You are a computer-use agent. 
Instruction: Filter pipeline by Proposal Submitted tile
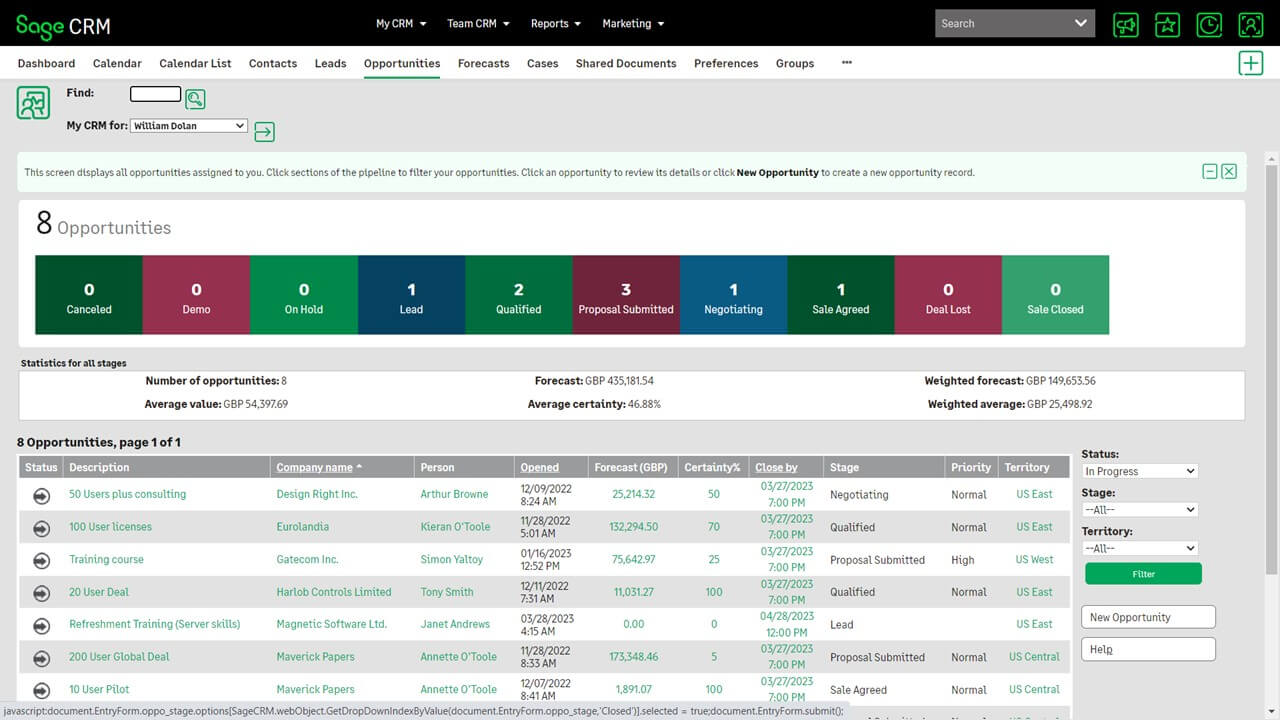coord(626,295)
